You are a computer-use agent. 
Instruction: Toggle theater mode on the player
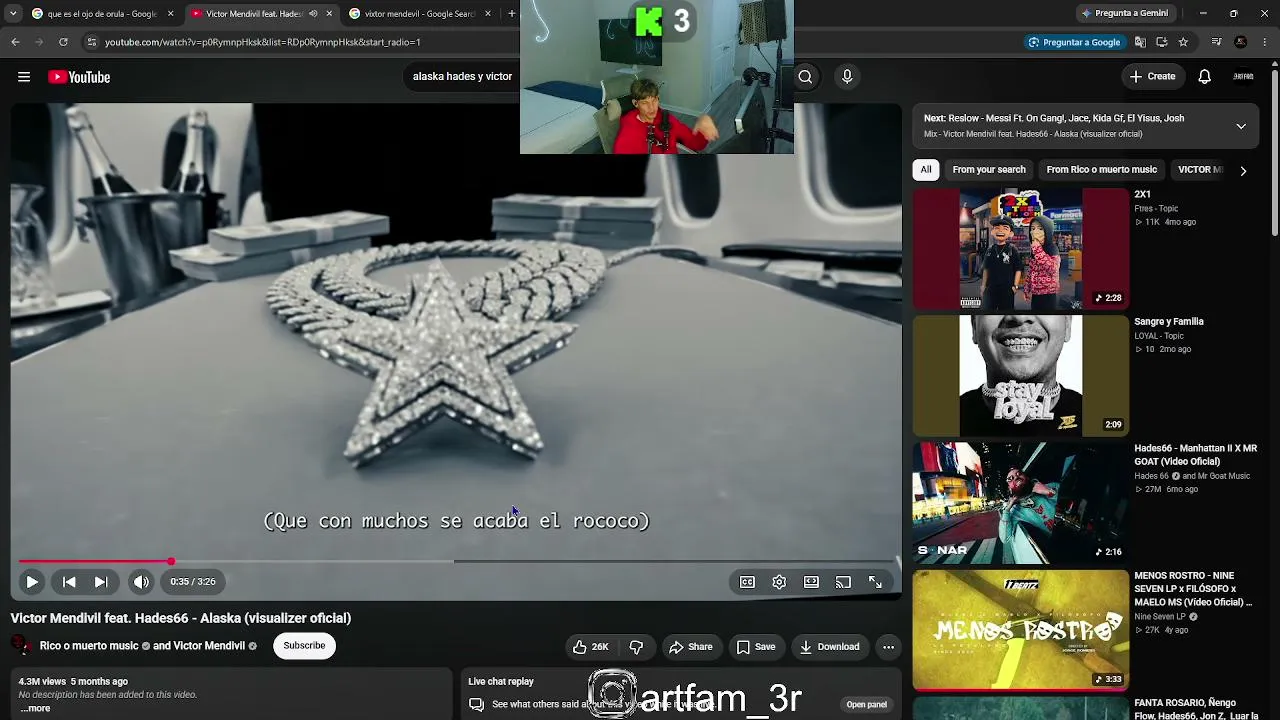pos(811,582)
